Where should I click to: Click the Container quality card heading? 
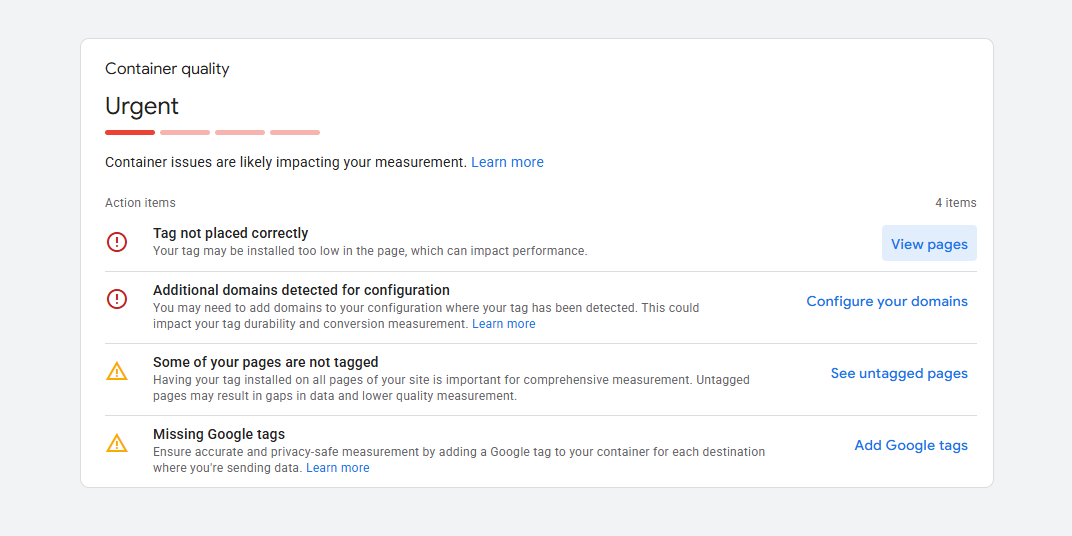point(168,69)
